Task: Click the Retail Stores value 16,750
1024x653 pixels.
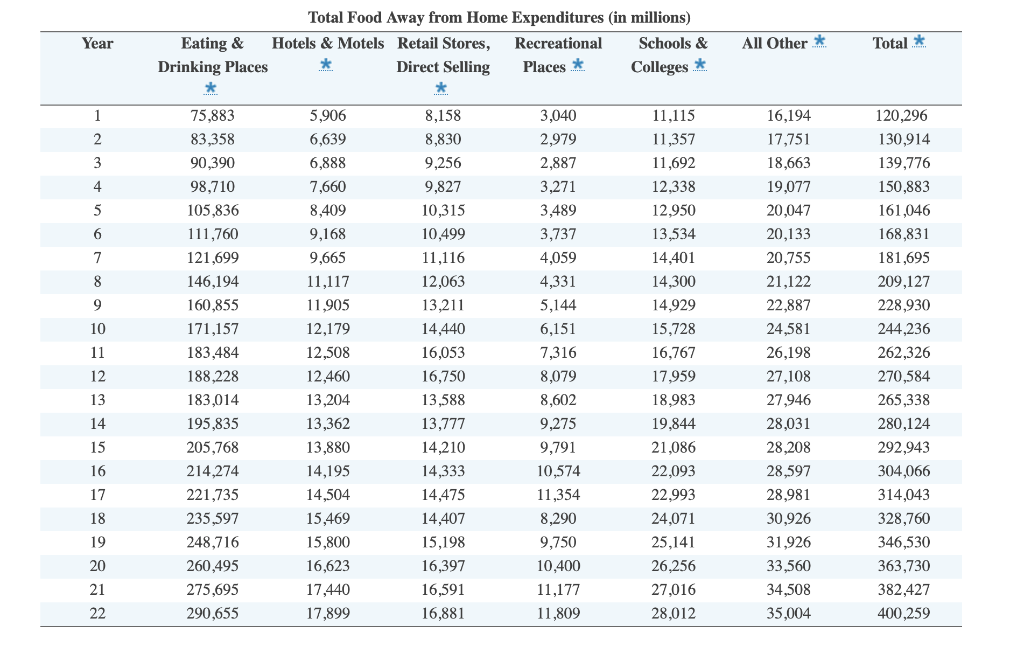Action: click(x=443, y=377)
